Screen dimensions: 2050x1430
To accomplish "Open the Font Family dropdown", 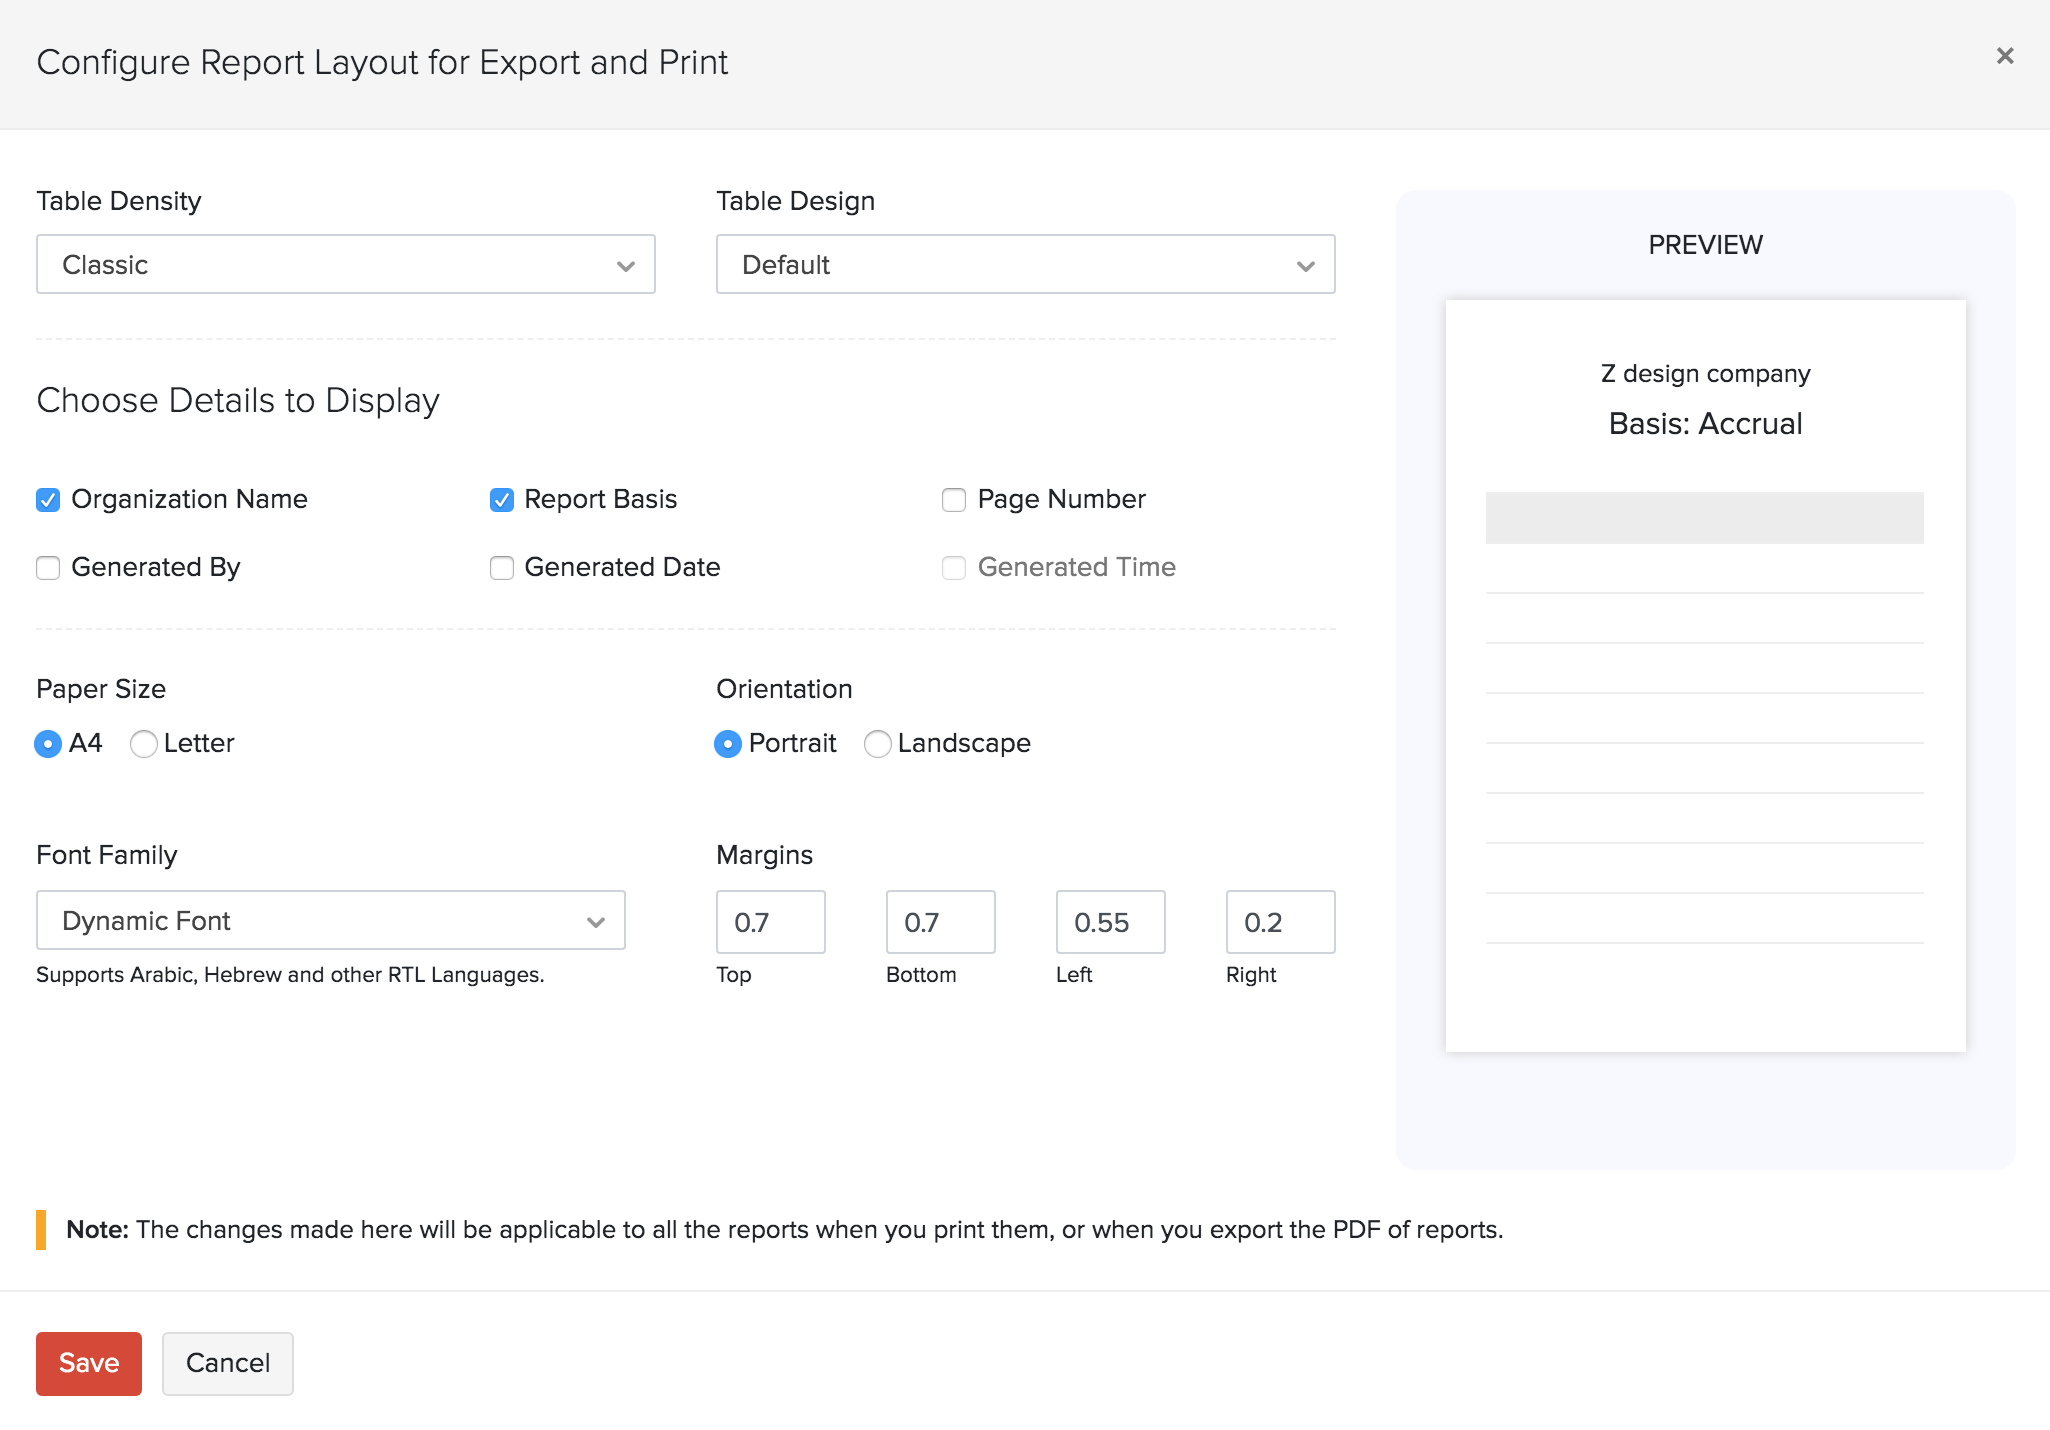I will click(x=330, y=920).
